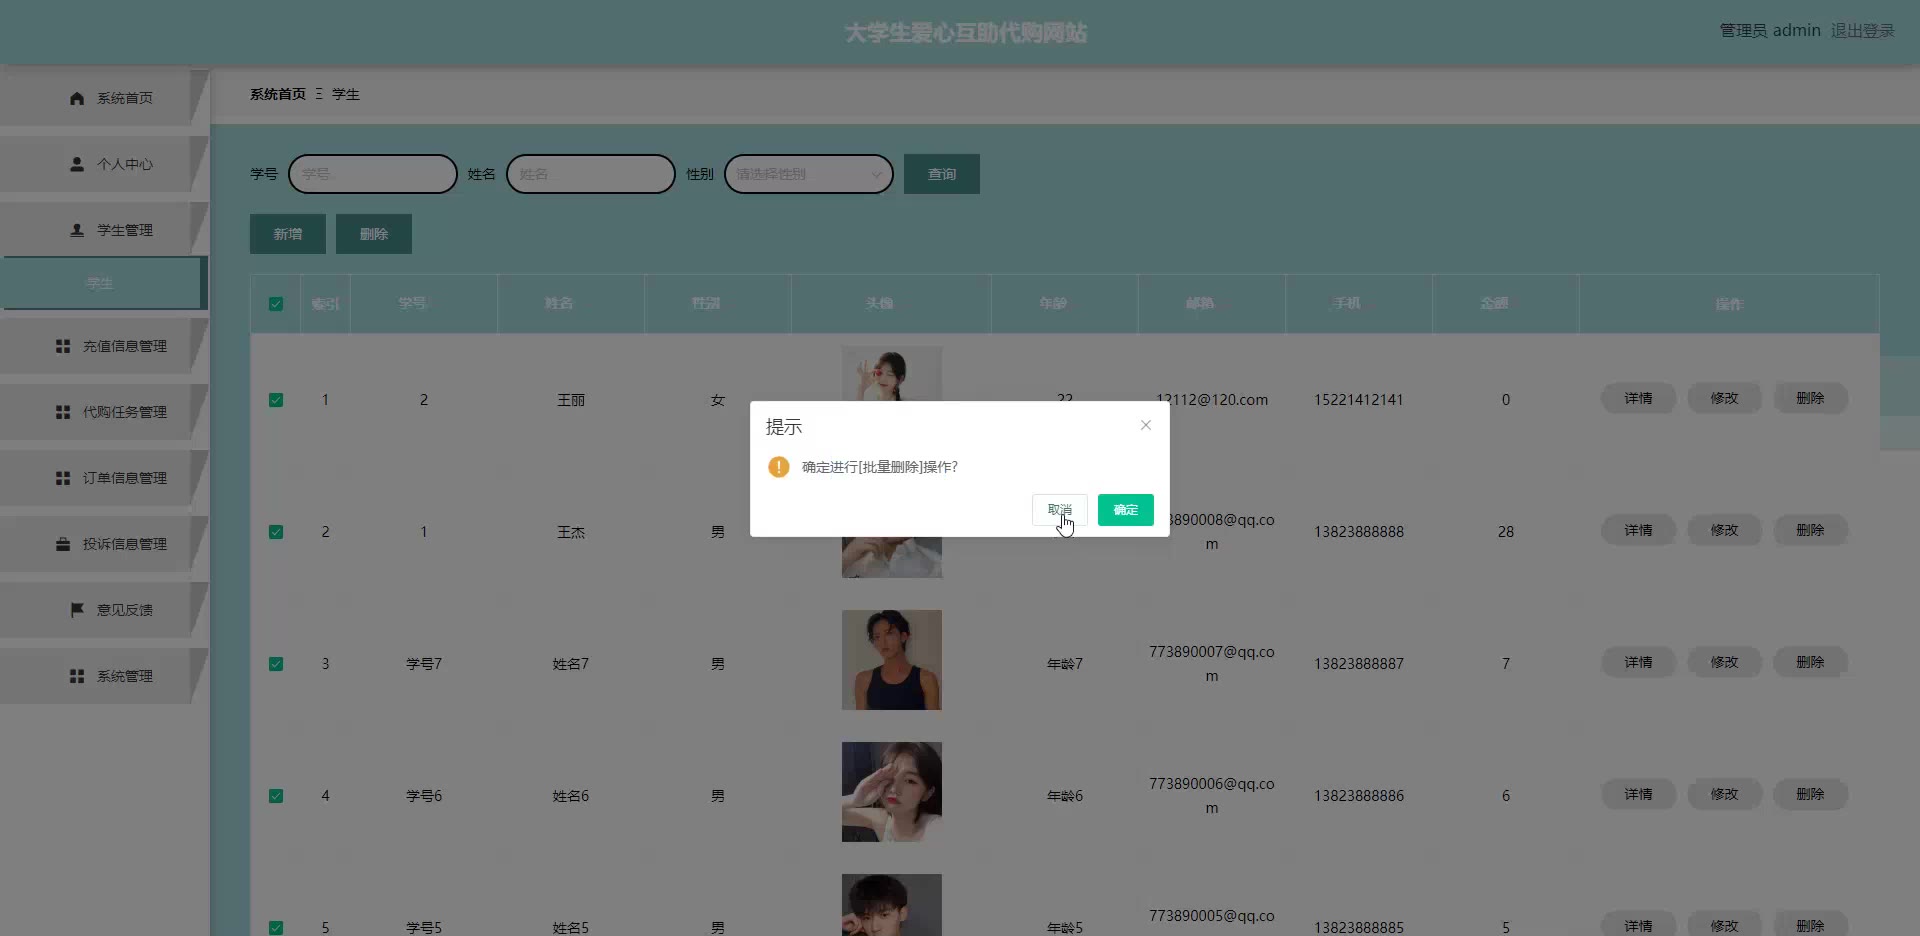Click the batch 删除 button above table

[374, 234]
